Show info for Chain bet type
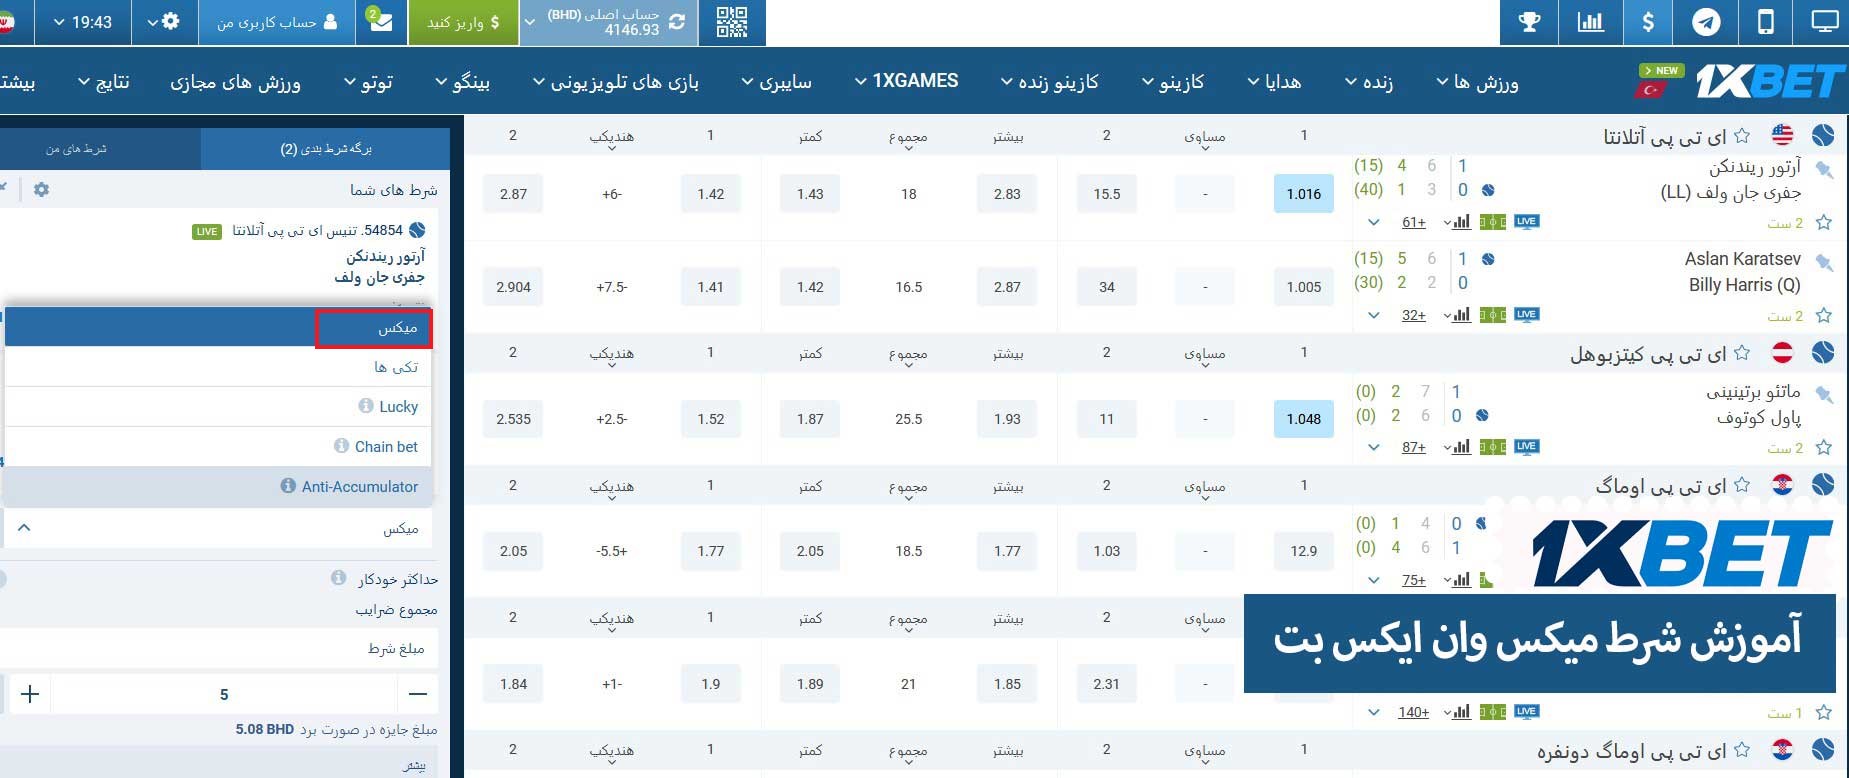This screenshot has height=778, width=1849. coord(342,446)
